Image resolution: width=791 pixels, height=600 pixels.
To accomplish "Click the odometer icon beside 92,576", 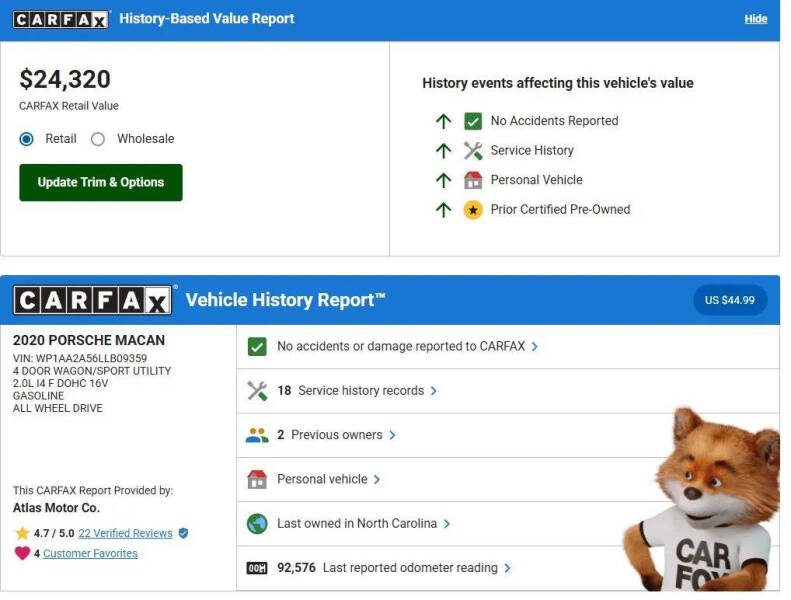I will (257, 568).
